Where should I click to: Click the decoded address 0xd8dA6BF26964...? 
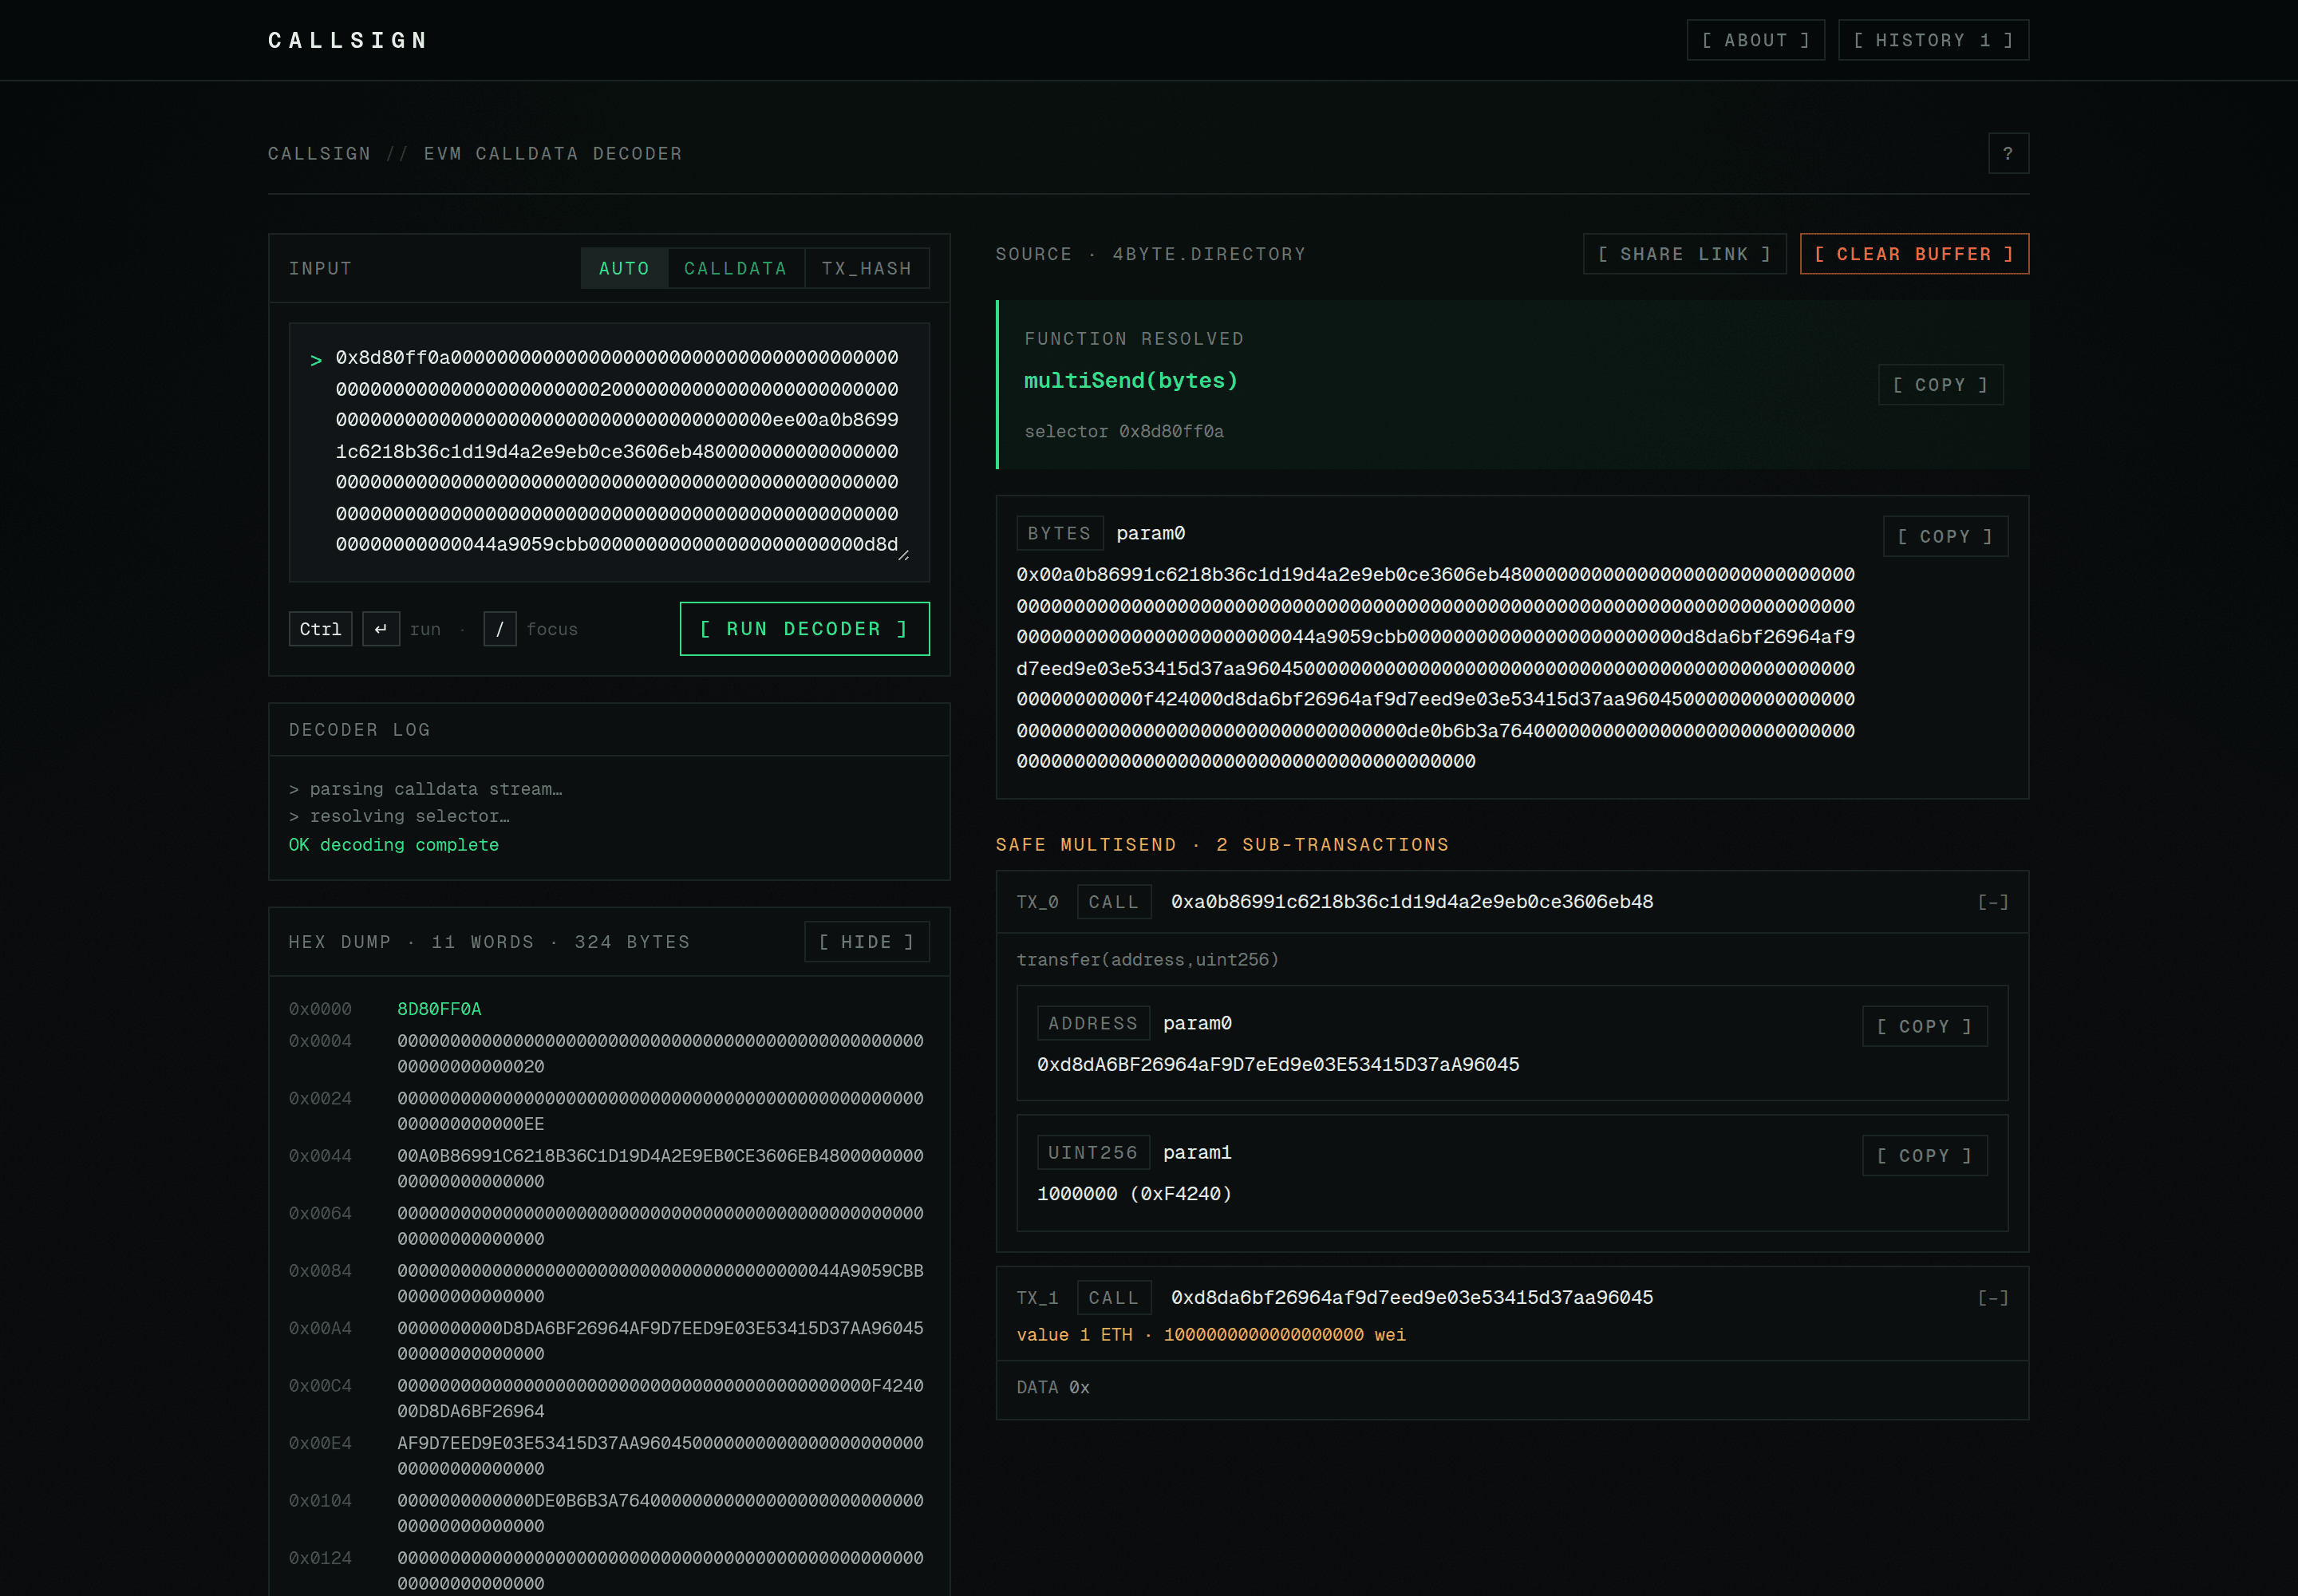tap(1278, 1064)
